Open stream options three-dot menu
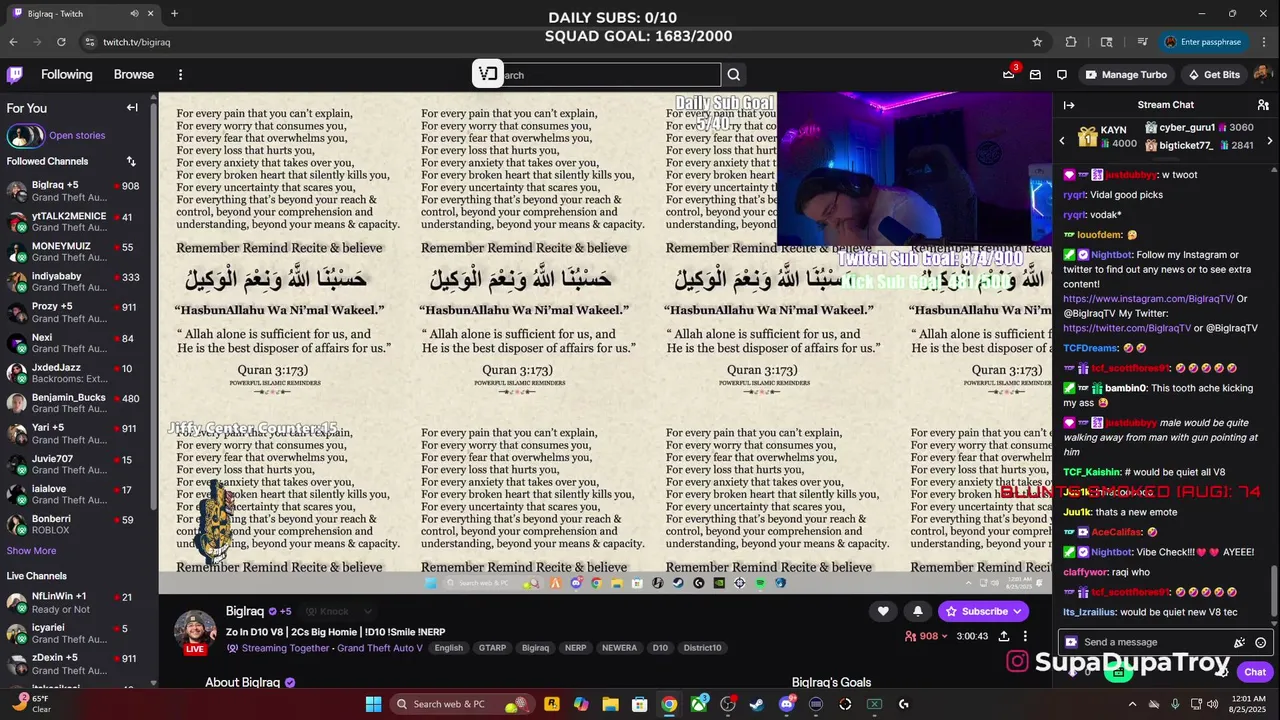Image resolution: width=1280 pixels, height=720 pixels. 1025,636
